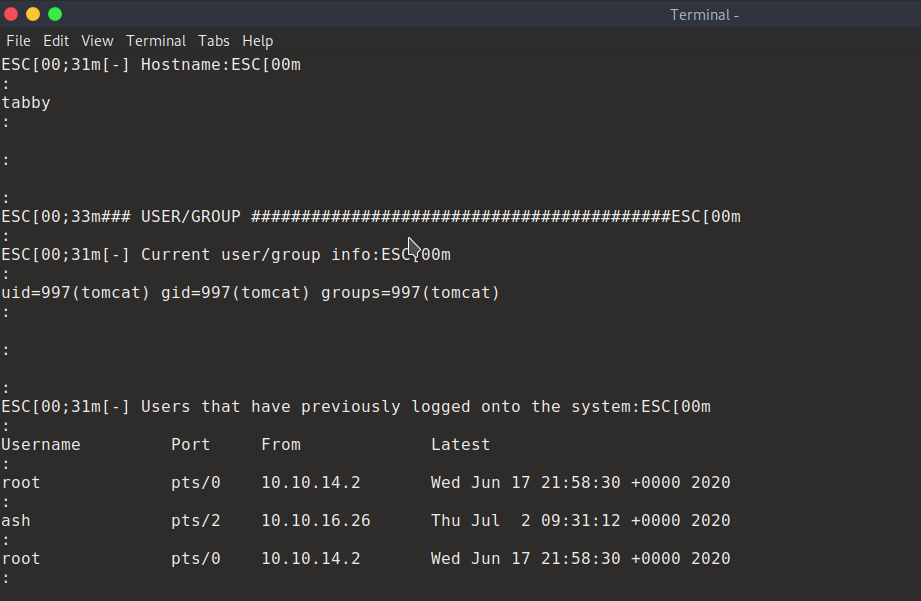Open the Help menu
The image size is (921, 601).
257,41
